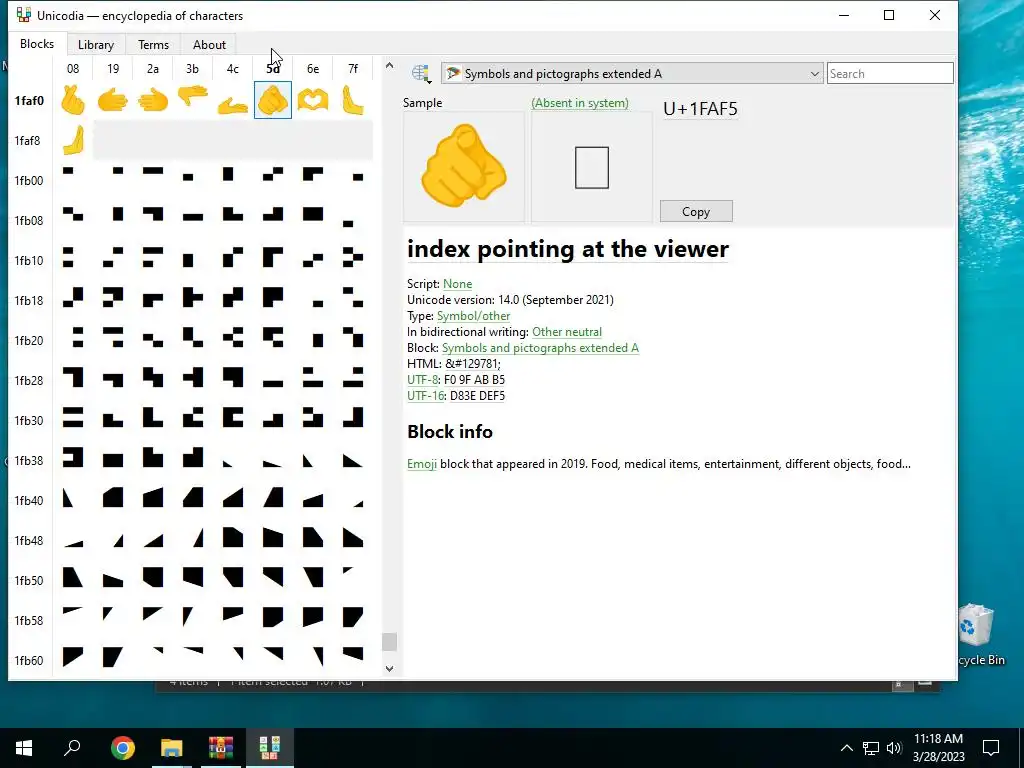Click the globe icon beside block dropdown

point(421,74)
